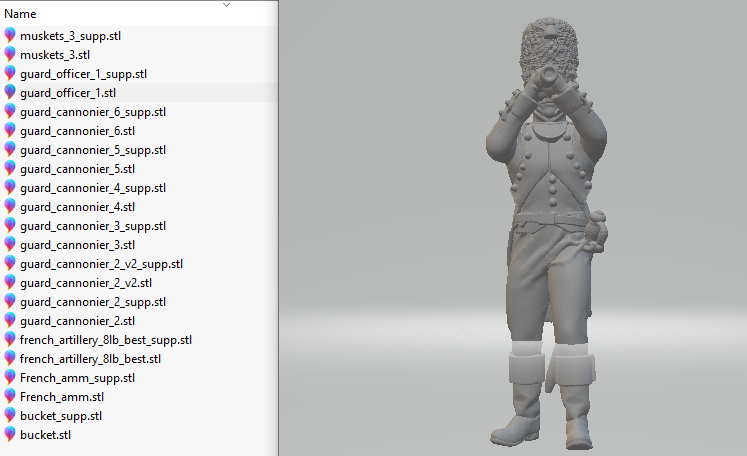
Task: Click file name guard_officer_1_supp.stl
Action: point(83,74)
